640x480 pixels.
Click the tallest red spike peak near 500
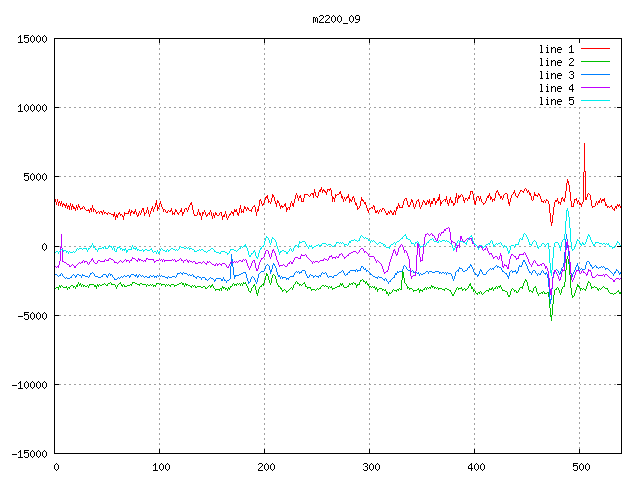point(584,145)
